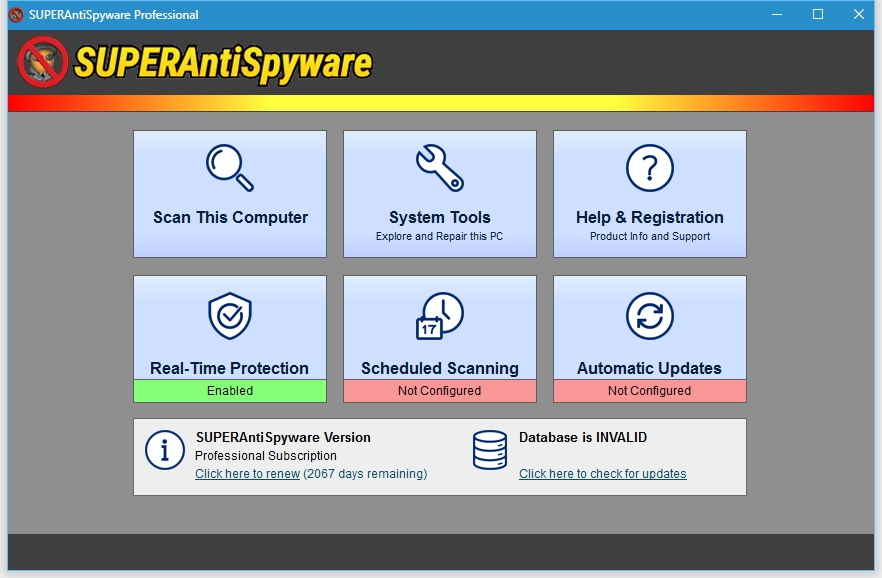The width and height of the screenshot is (882, 578).
Task: Open System Tools text label
Action: pos(440,217)
